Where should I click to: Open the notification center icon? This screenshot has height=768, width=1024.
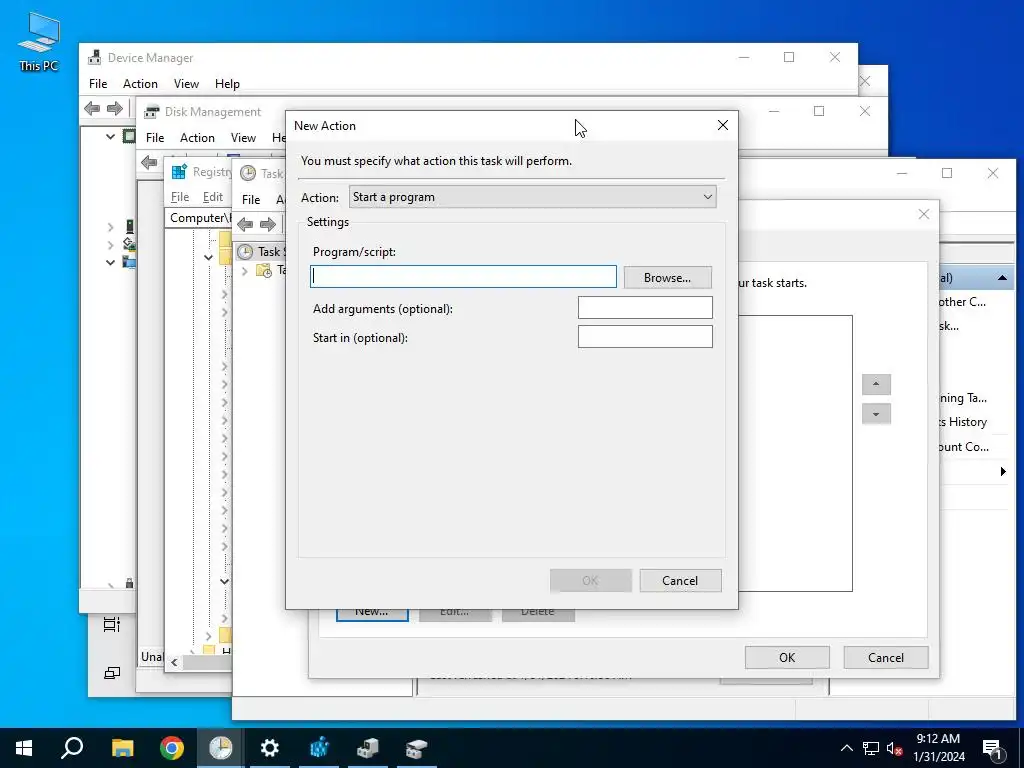pos(993,748)
